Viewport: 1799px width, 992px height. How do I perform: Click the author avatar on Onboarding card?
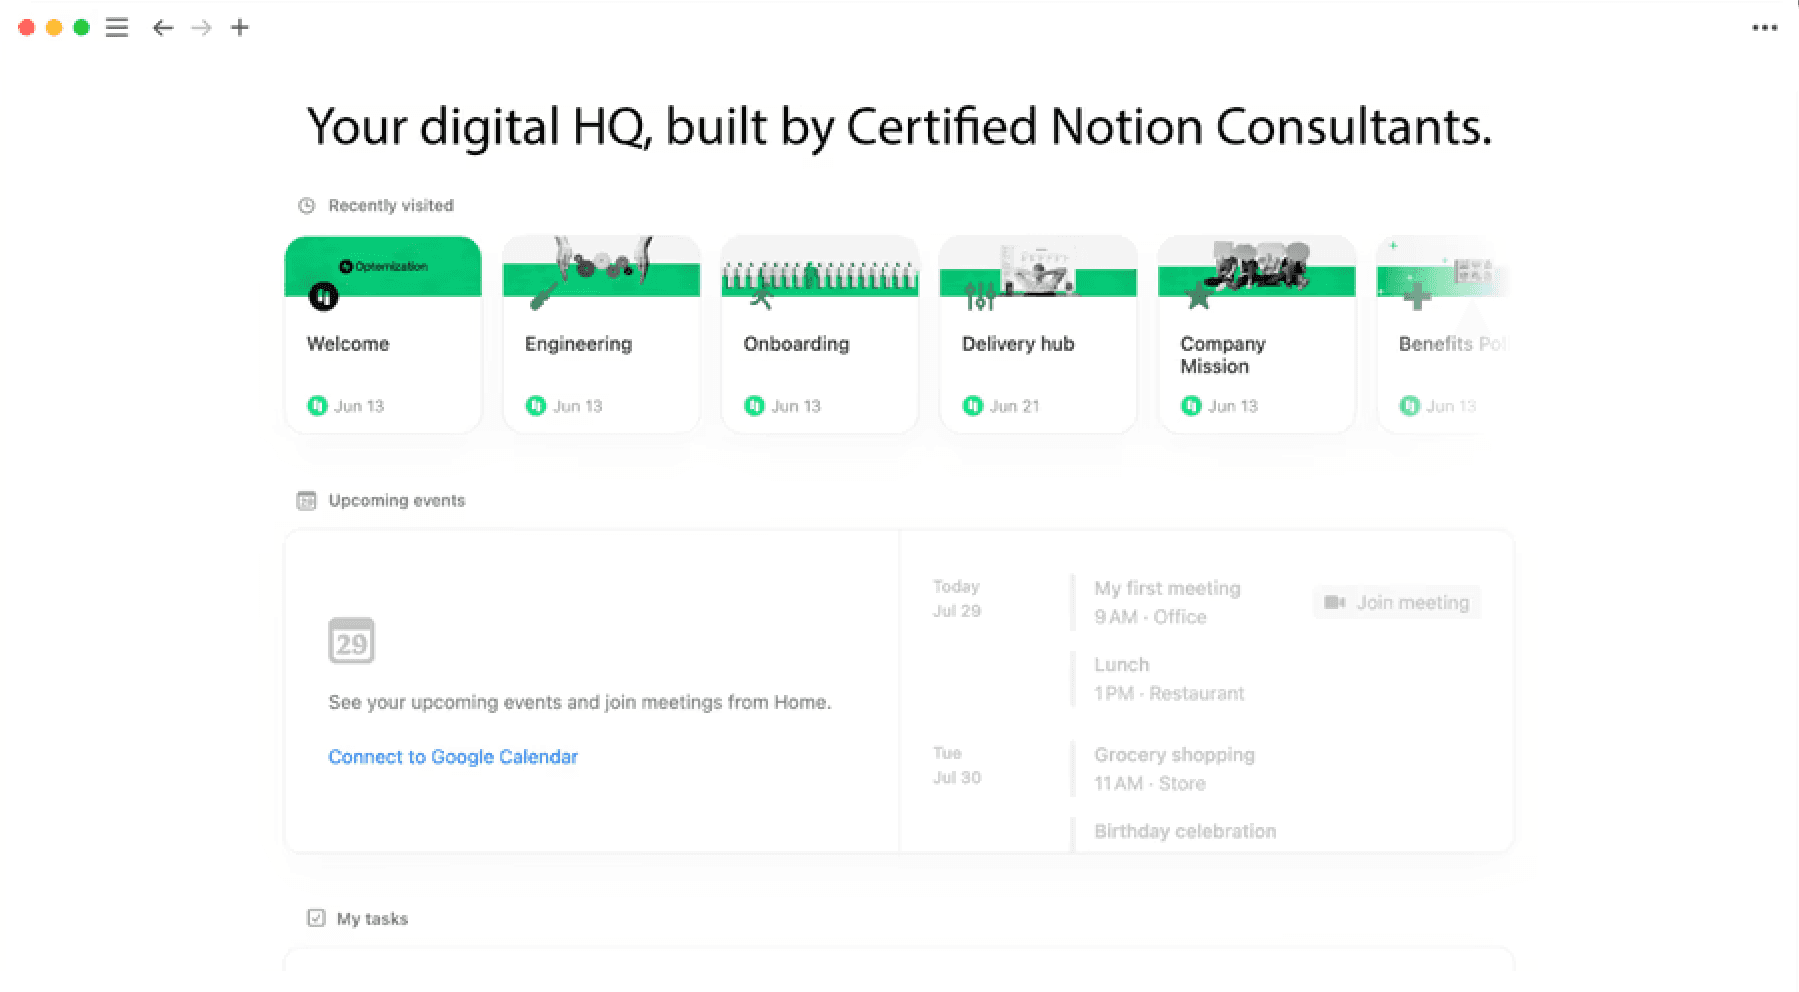click(x=754, y=406)
